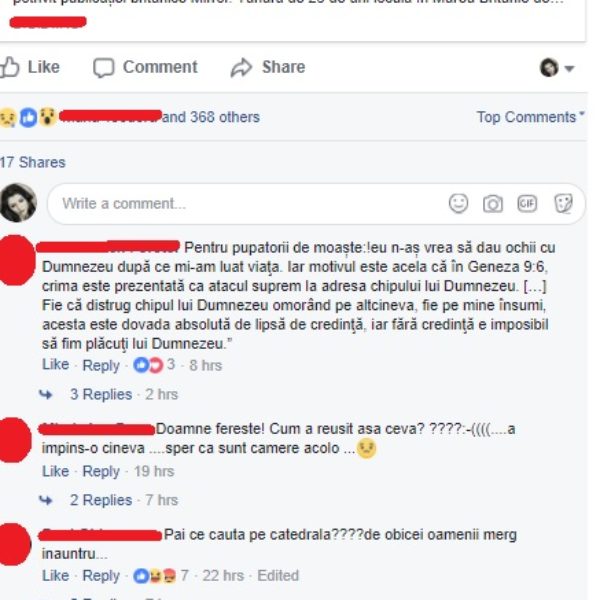Like the comment posted 19 hrs ago
The width and height of the screenshot is (600, 600).
55,471
